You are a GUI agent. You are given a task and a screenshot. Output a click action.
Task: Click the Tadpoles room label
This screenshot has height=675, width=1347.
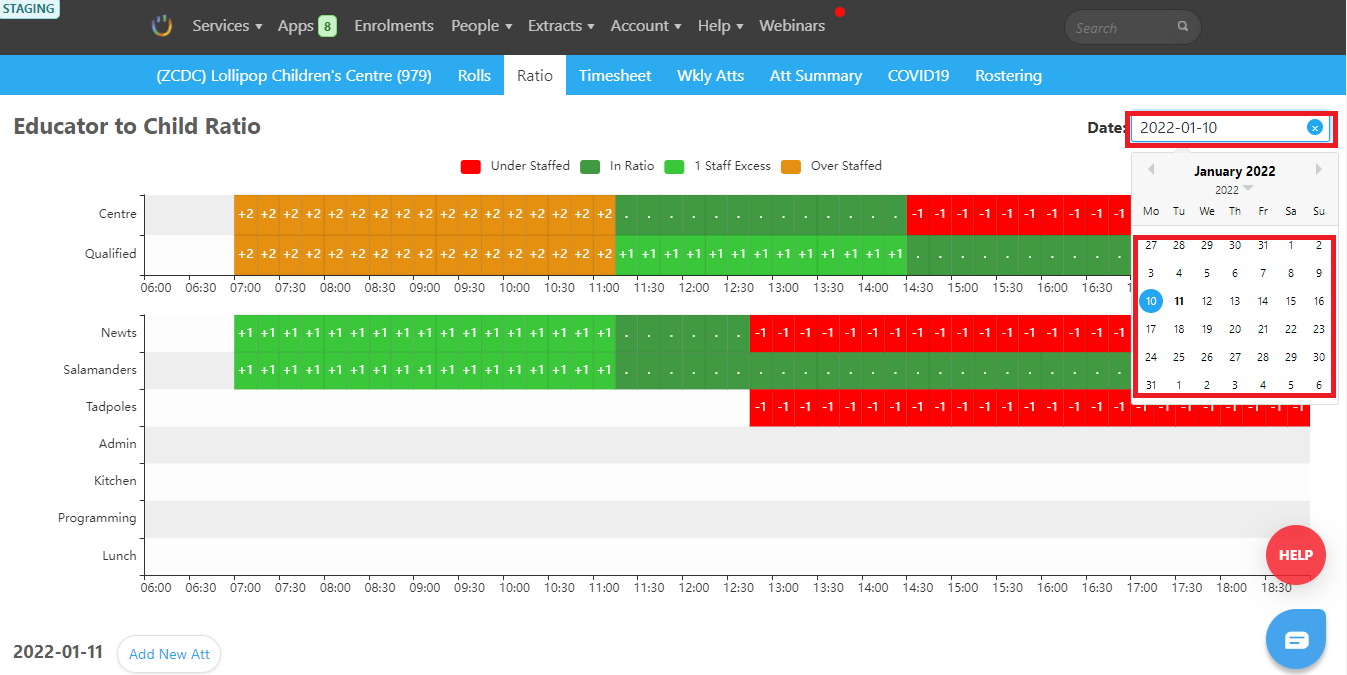pyautogui.click(x=111, y=407)
